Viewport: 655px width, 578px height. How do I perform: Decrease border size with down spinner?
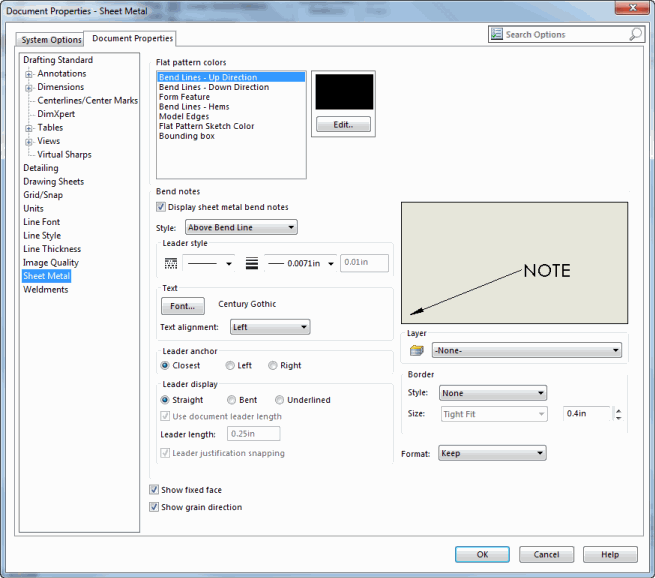619,417
